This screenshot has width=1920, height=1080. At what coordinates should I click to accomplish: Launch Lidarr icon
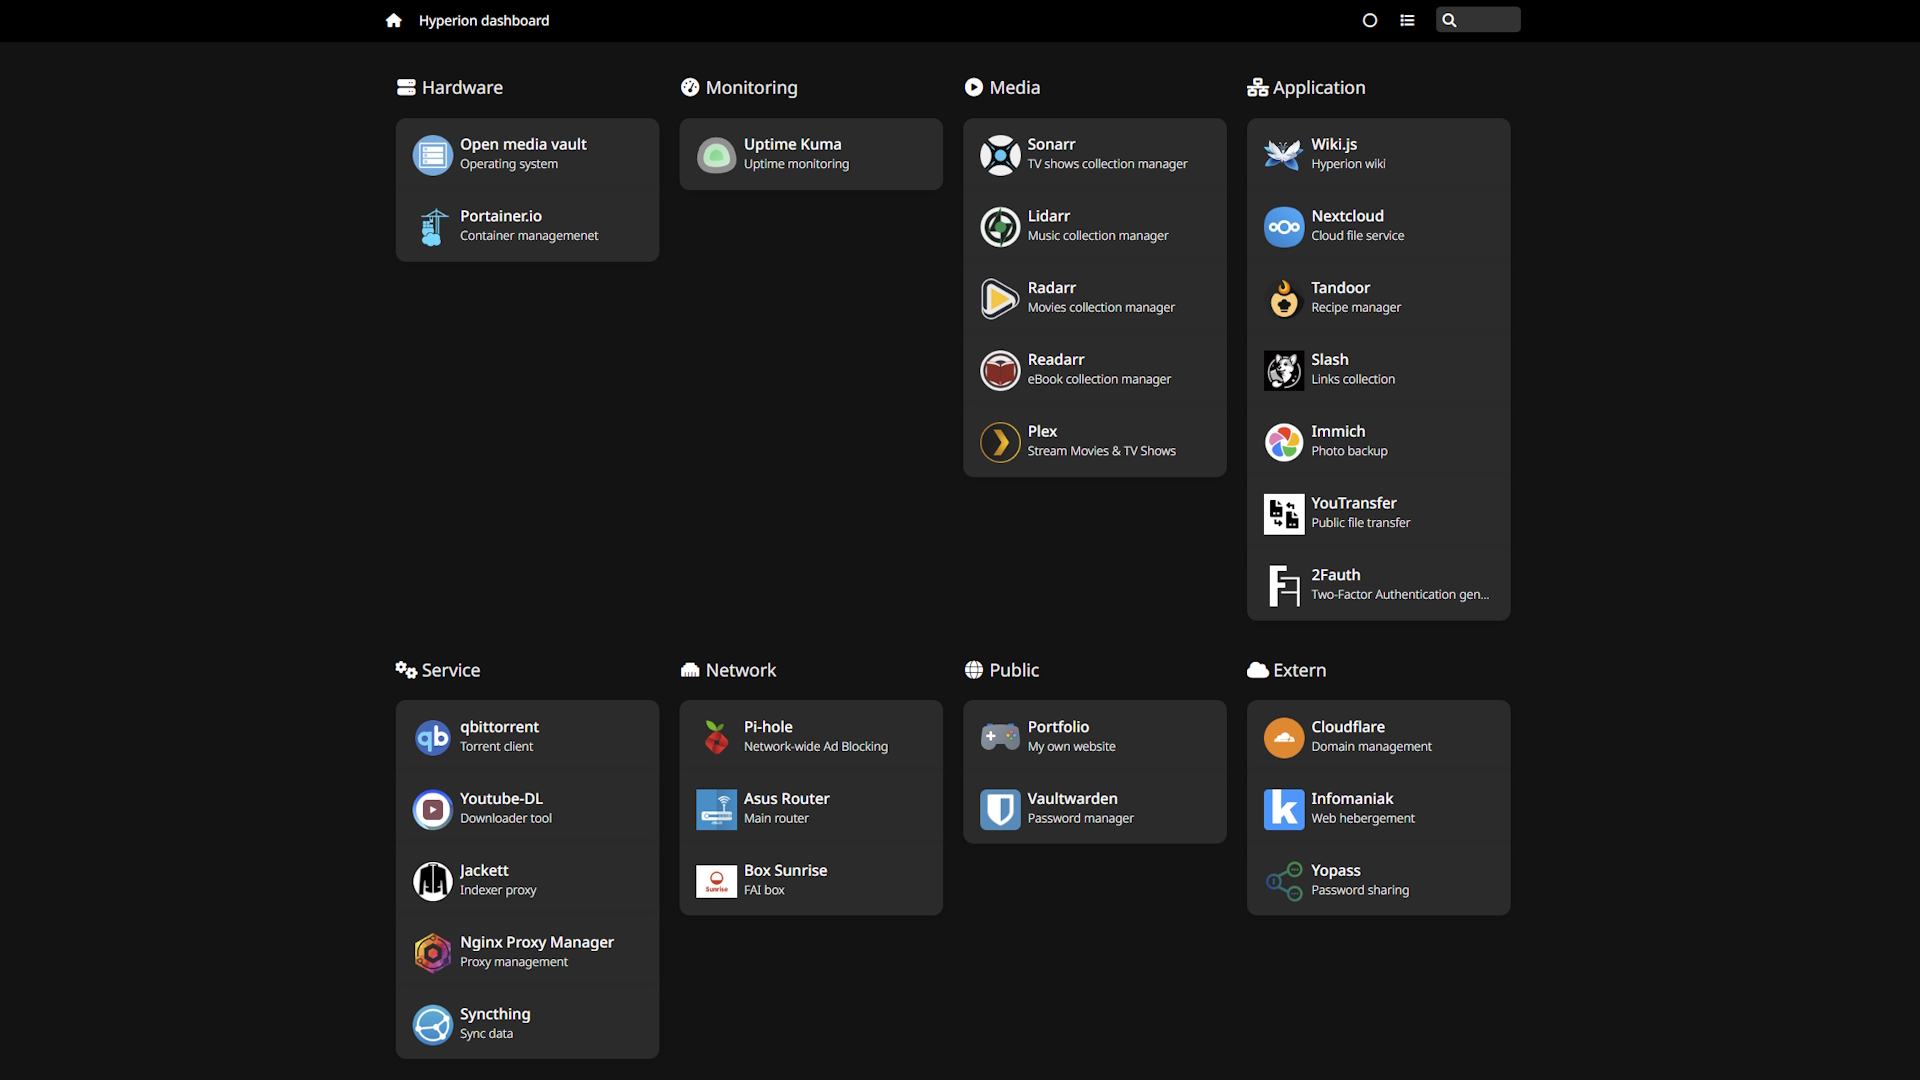1000,227
